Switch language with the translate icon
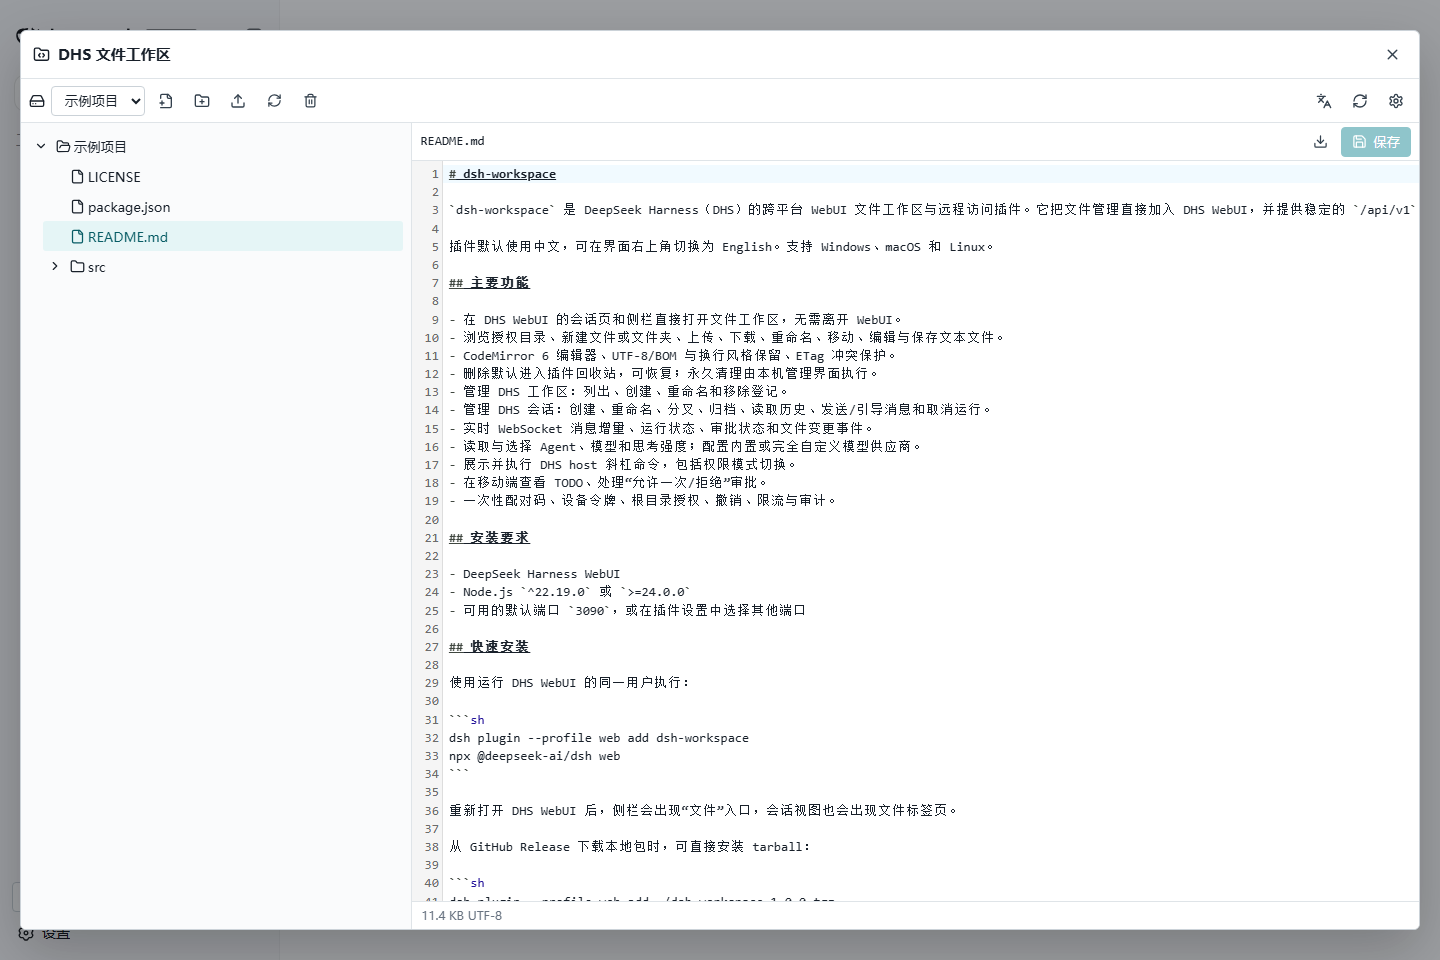 [1324, 101]
